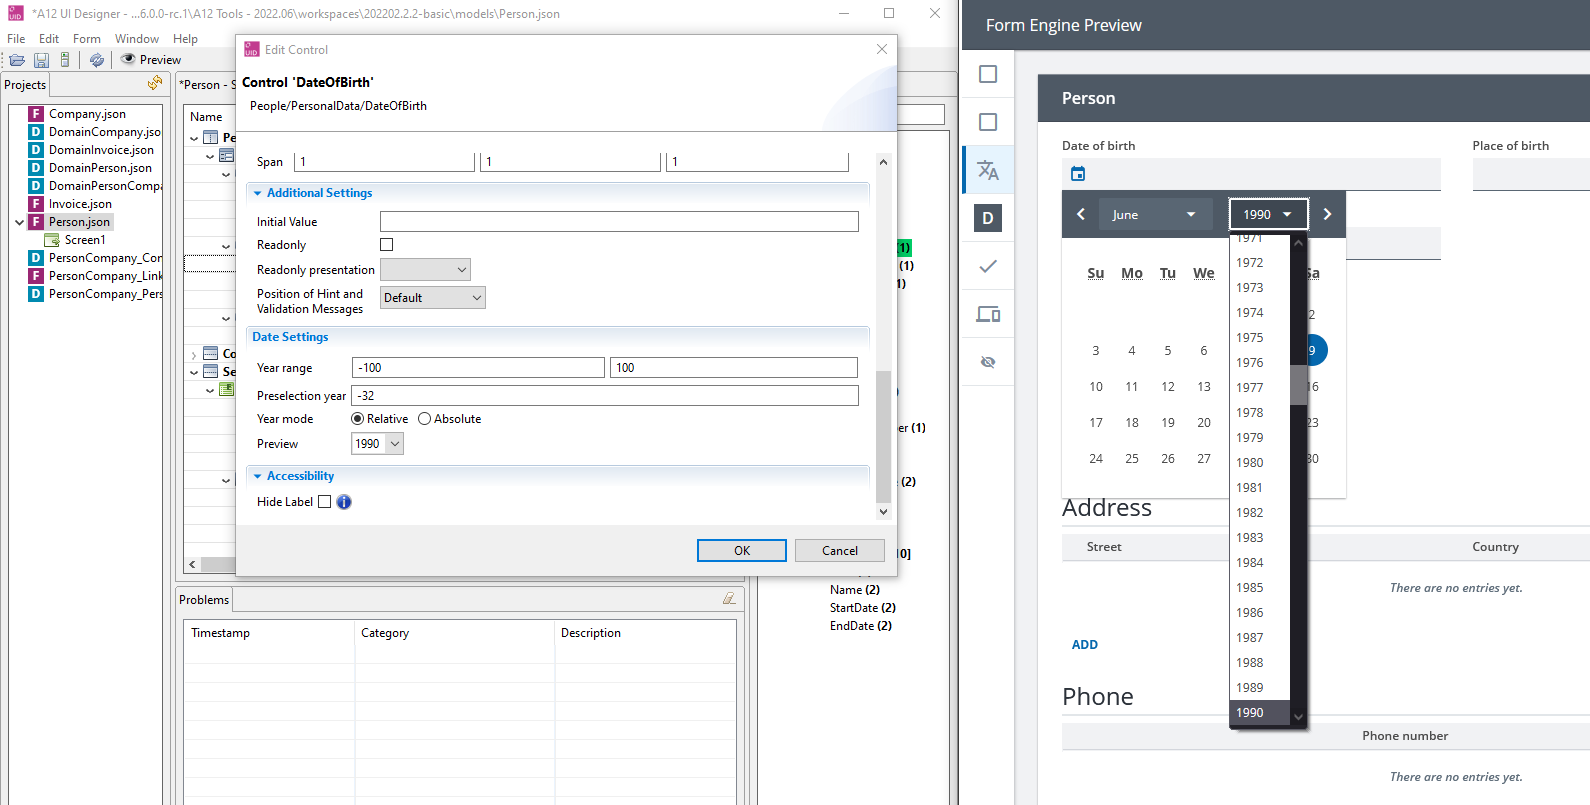Click the translate language icon in preview sidebar

tap(988, 170)
